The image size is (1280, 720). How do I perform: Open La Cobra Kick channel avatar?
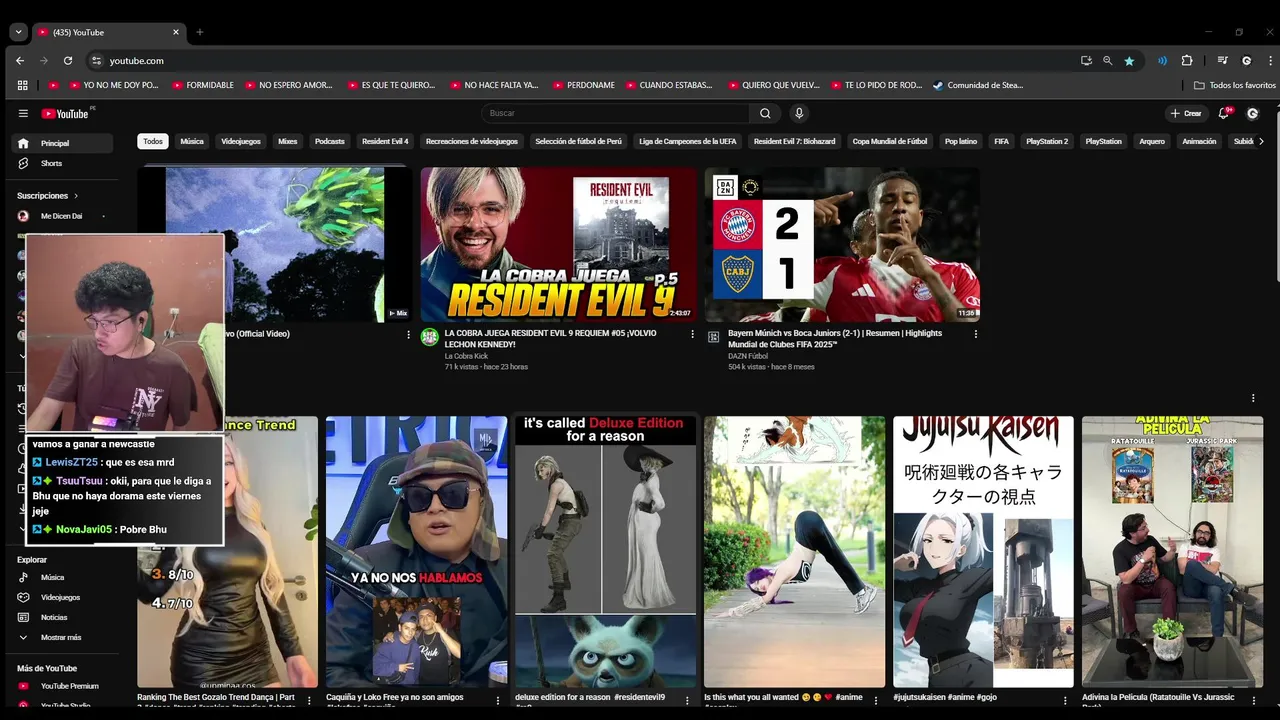[x=430, y=337]
